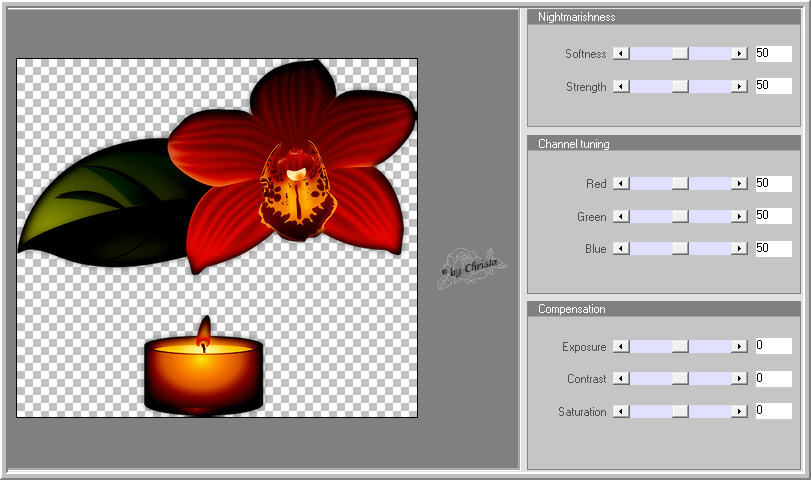Click the Softness slider right arrow

pyautogui.click(x=740, y=53)
